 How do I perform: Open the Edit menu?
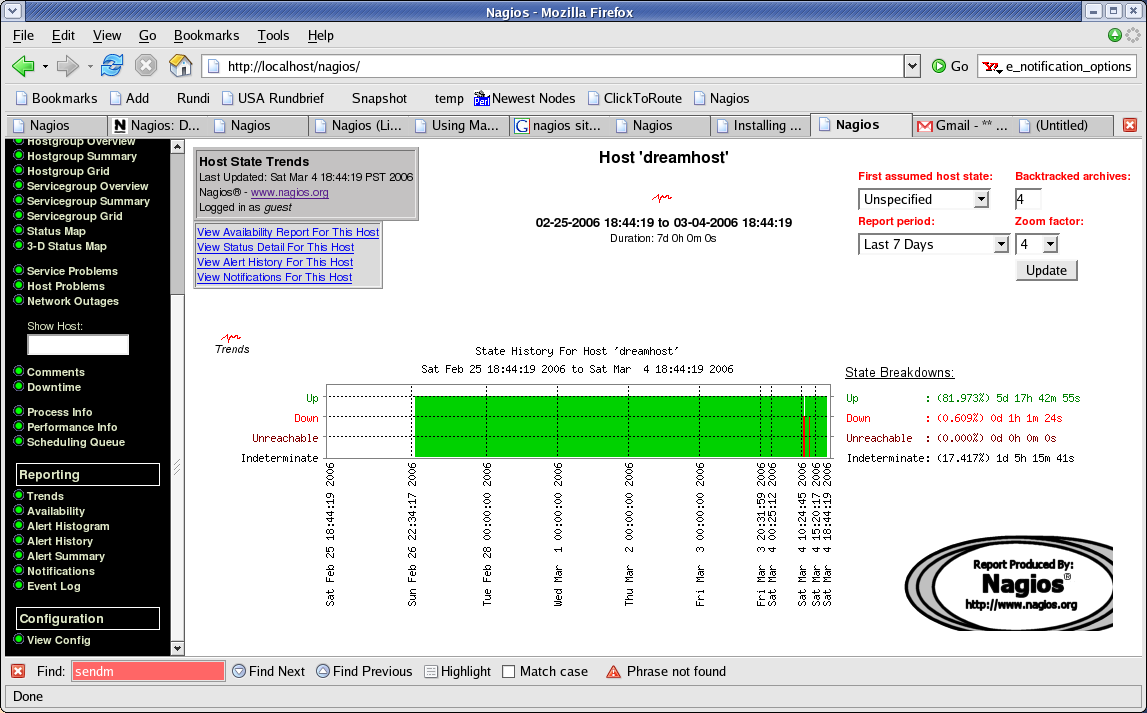click(63, 35)
